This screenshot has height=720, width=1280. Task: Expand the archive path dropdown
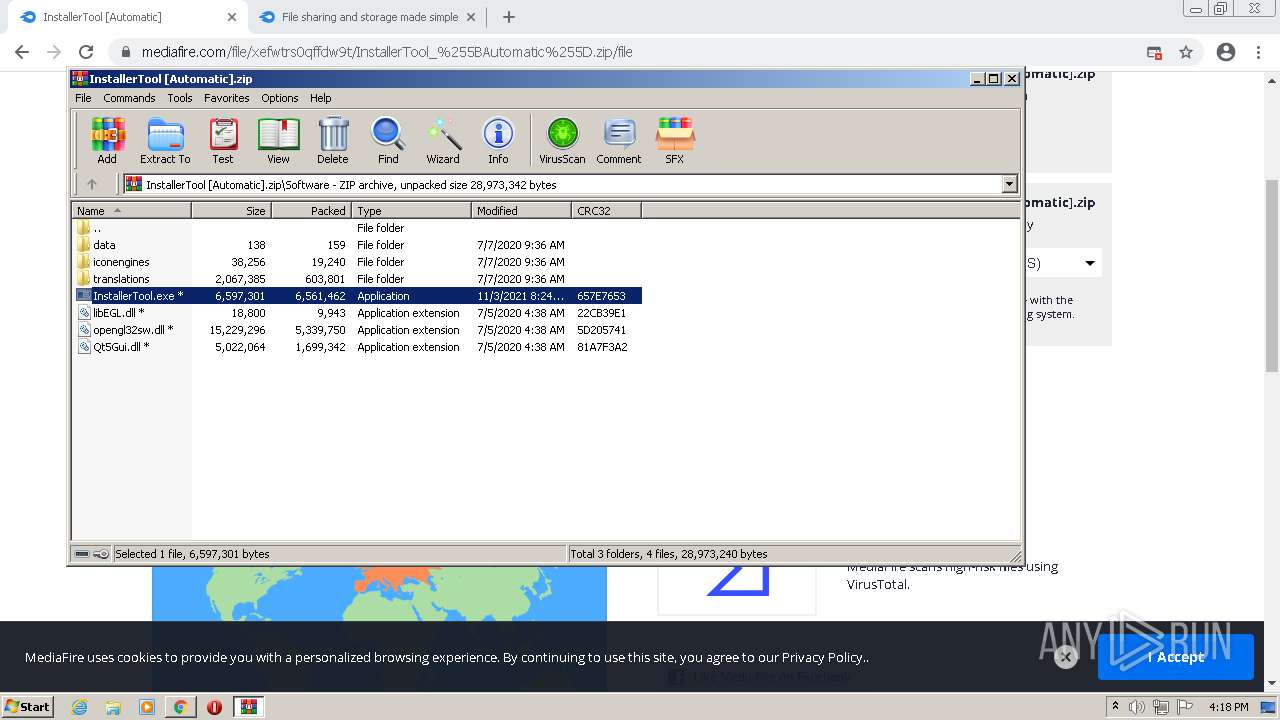coord(1009,184)
